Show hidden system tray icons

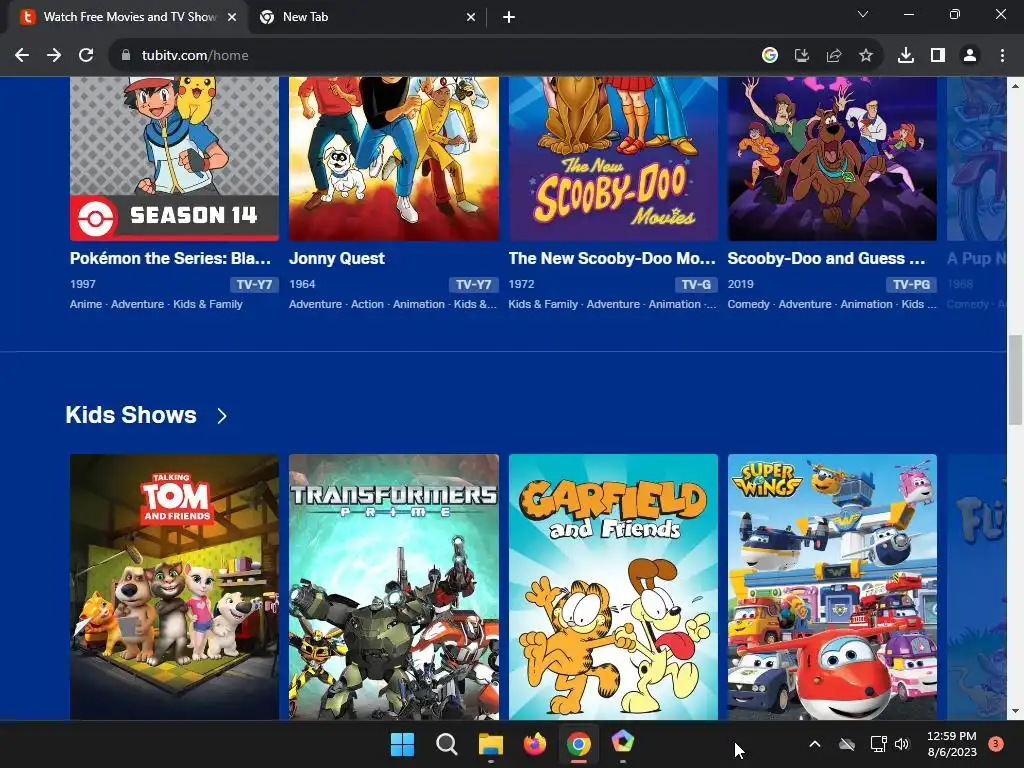point(815,744)
